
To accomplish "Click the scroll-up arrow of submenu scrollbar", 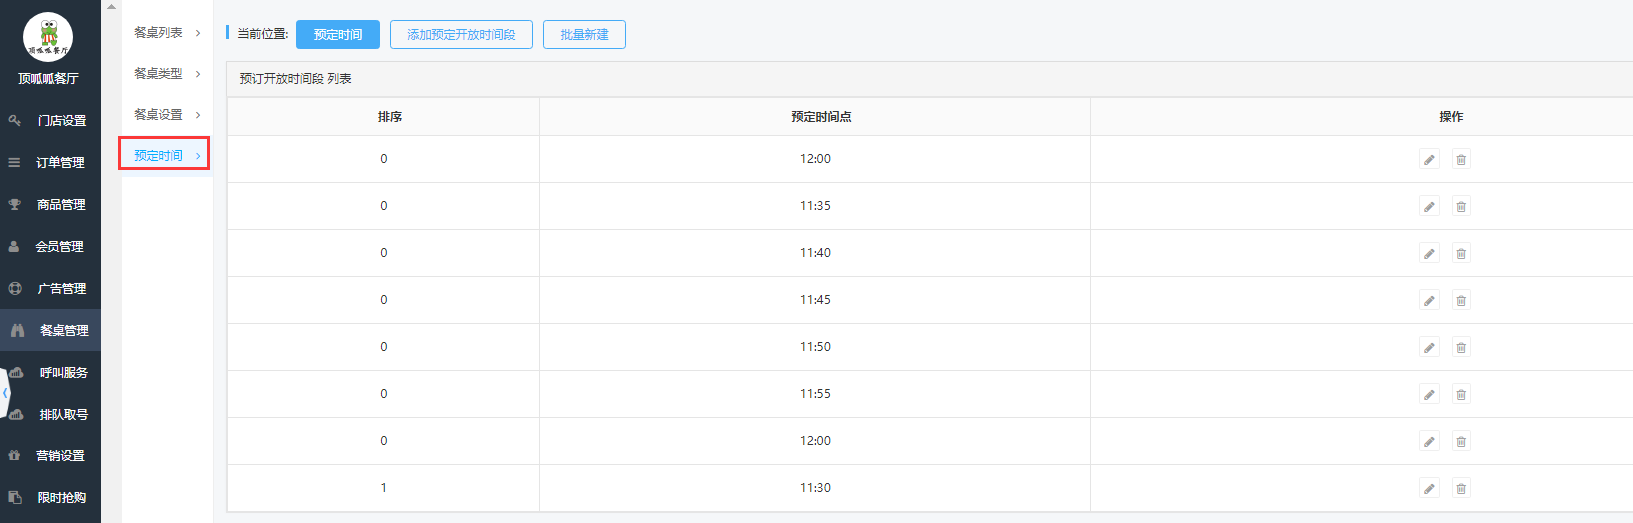I will (112, 6).
